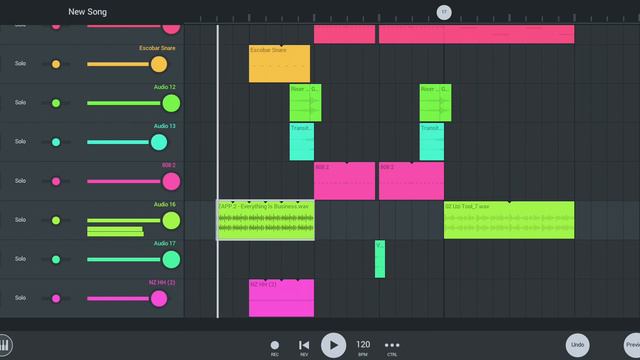Select the magenta NZ HH (2) clip
640x360 pixels.
(x=282, y=298)
